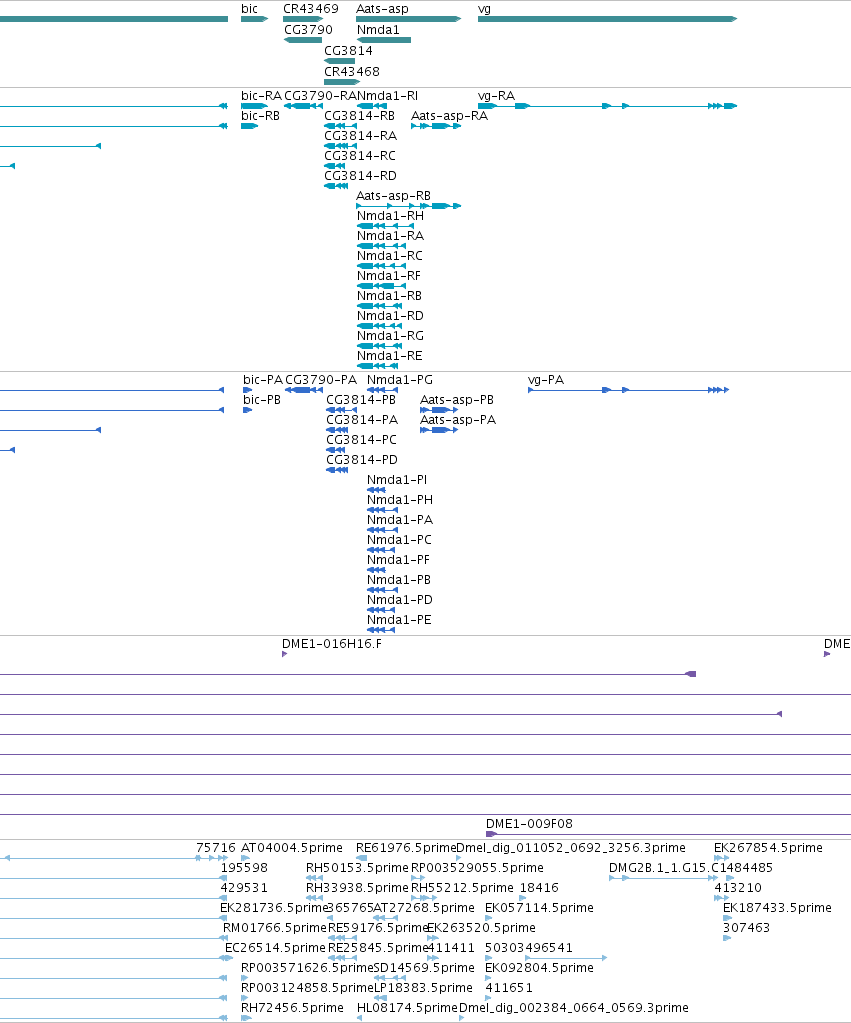
Task: Click the Dmel_dig_002384_0664_0569.3prime label
Action: (574, 1008)
